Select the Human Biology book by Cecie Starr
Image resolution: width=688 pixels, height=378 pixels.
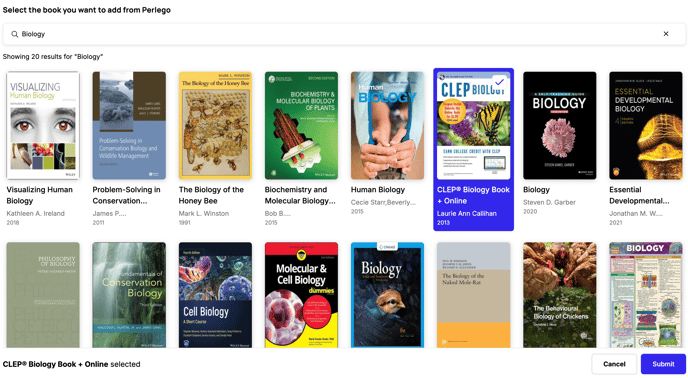(x=387, y=126)
